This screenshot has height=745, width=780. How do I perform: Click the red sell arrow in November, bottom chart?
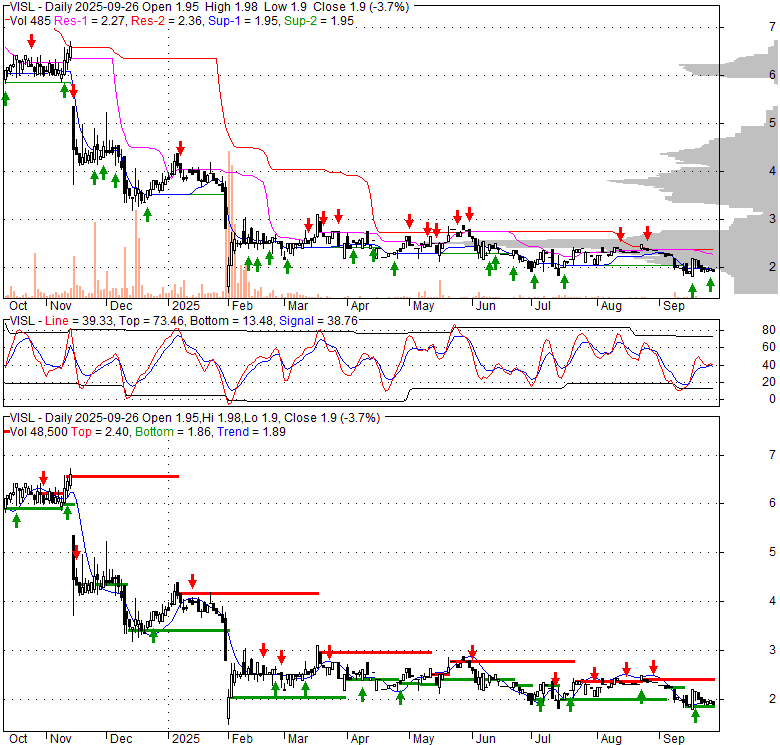76,552
